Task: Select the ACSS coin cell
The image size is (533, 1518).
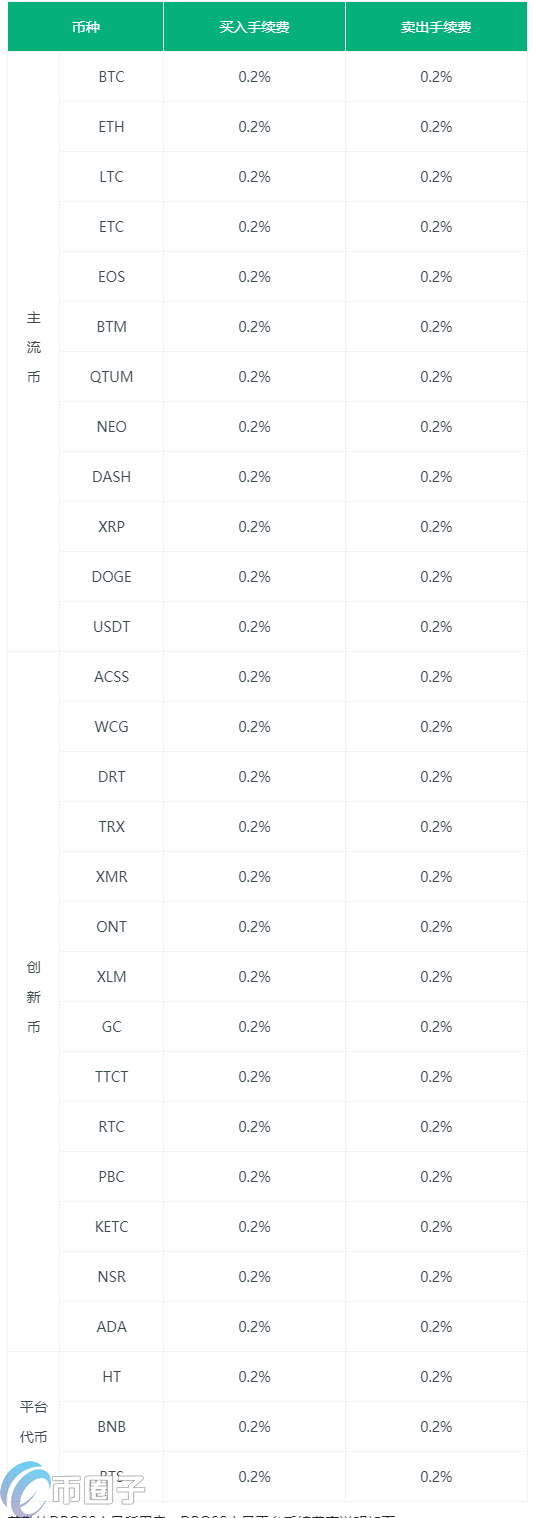Action: pyautogui.click(x=112, y=677)
